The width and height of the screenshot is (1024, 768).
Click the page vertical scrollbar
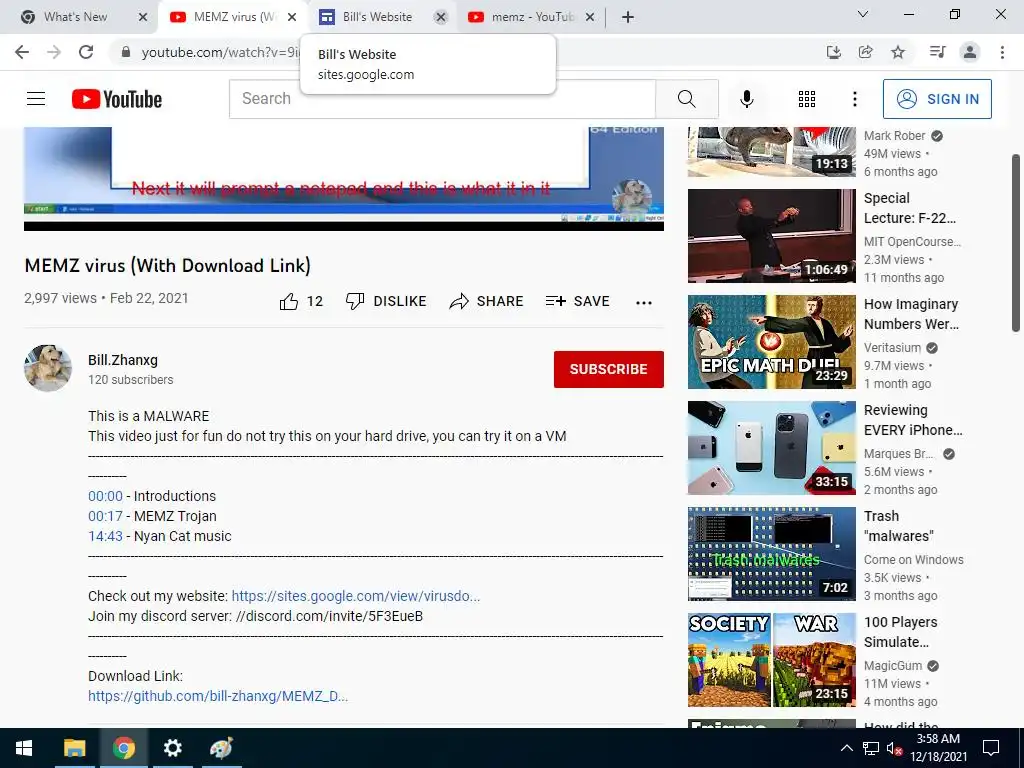[1016, 244]
